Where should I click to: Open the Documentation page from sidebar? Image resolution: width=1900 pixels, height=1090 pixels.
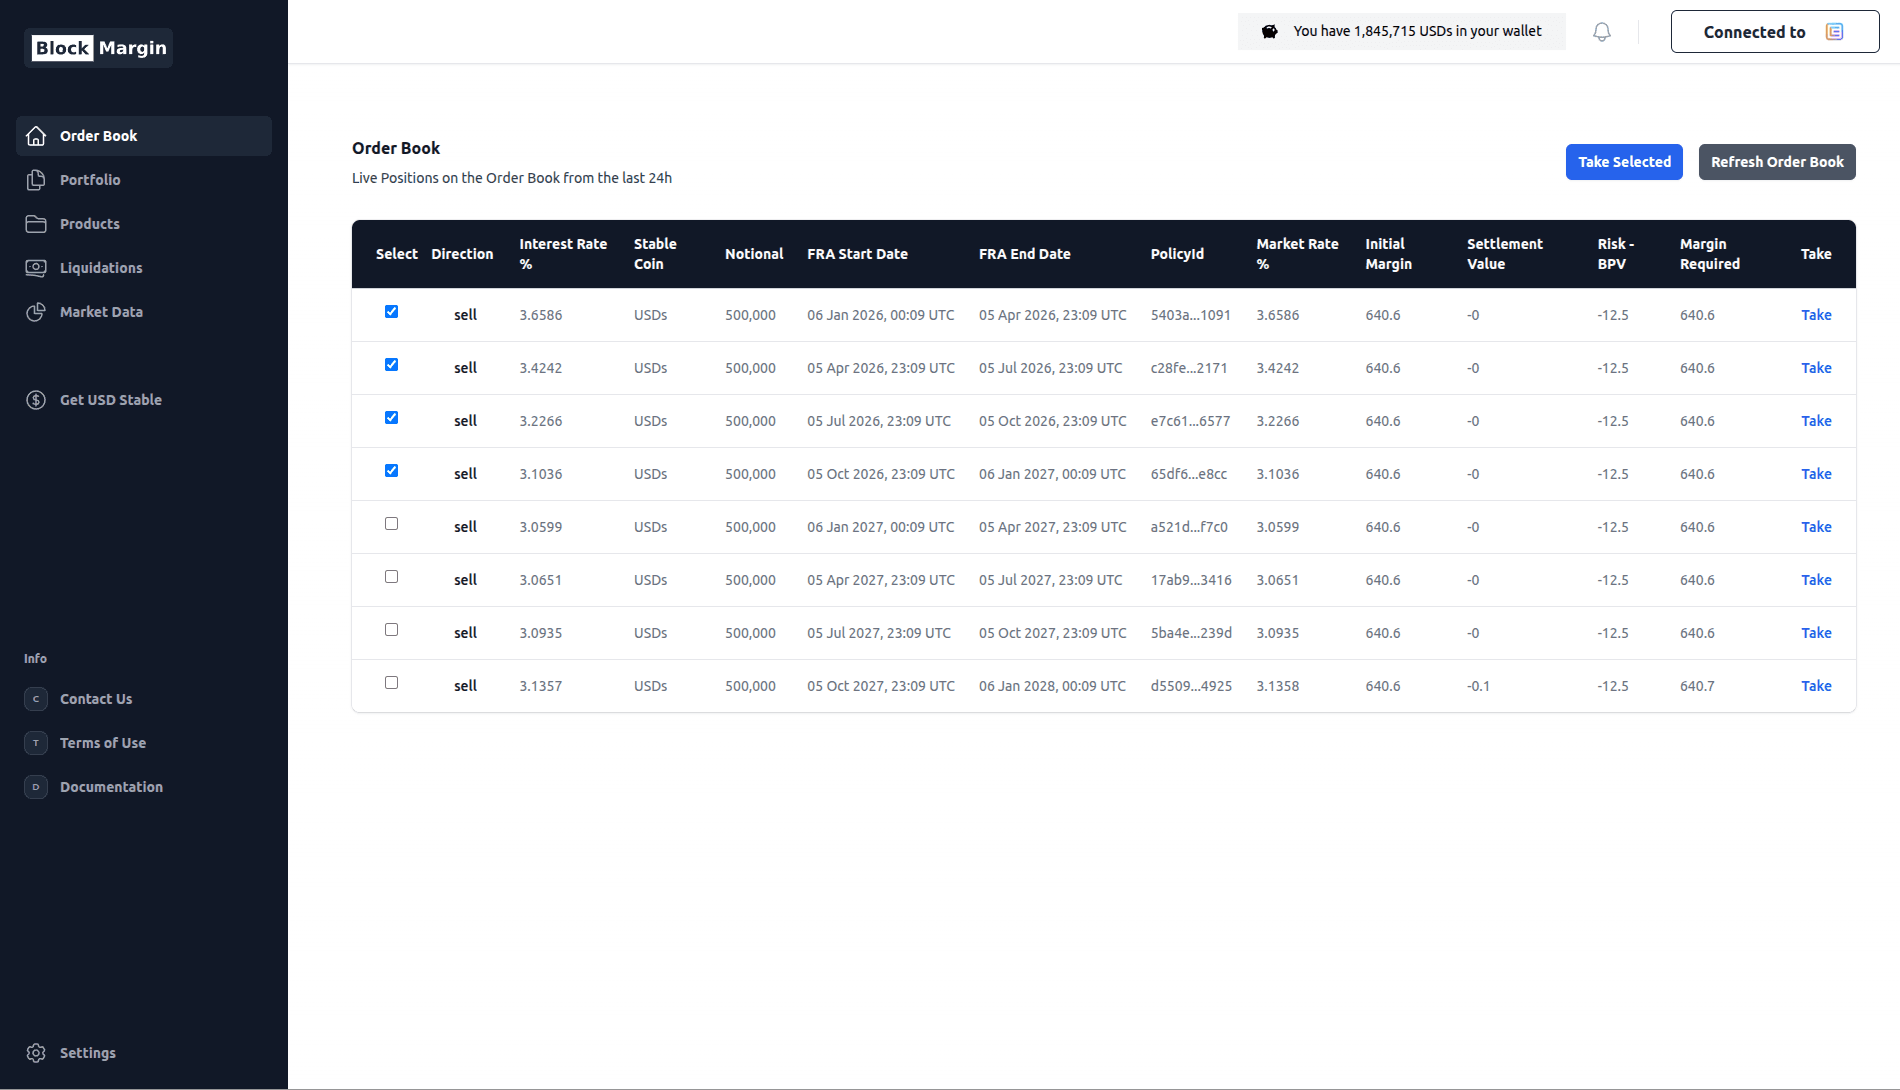(x=111, y=787)
